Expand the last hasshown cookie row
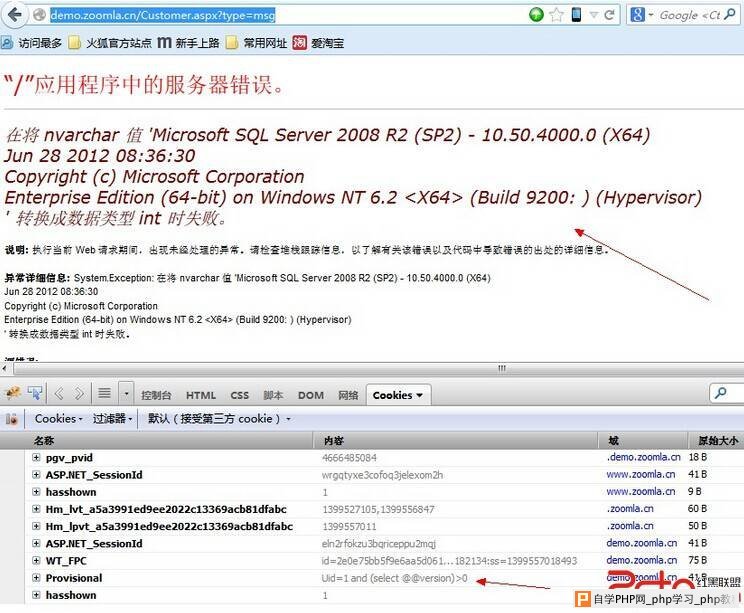744x613 pixels. 36,595
